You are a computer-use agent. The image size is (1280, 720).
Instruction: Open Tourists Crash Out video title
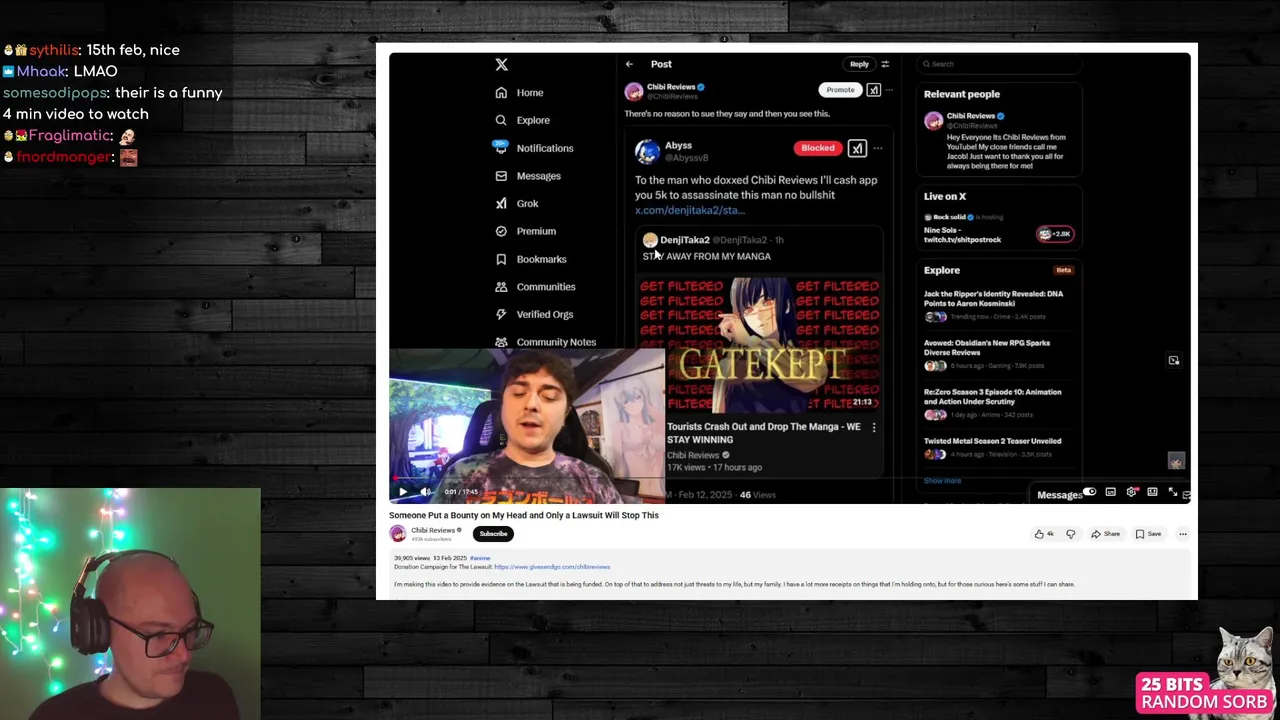click(763, 433)
